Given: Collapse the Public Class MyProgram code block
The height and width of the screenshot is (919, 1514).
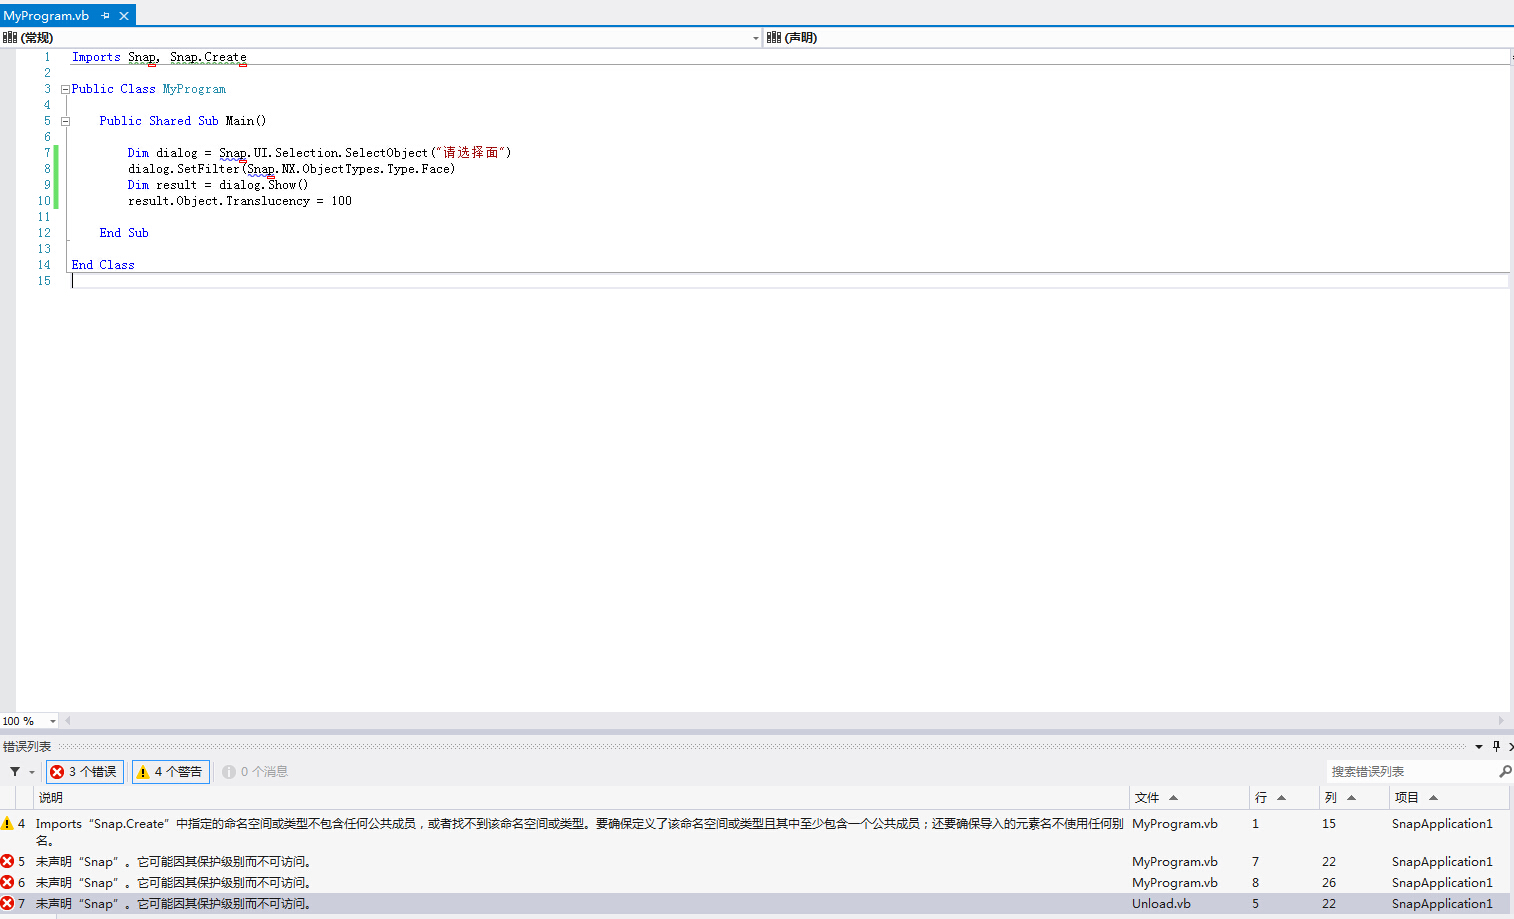Looking at the screenshot, I should pyautogui.click(x=65, y=89).
